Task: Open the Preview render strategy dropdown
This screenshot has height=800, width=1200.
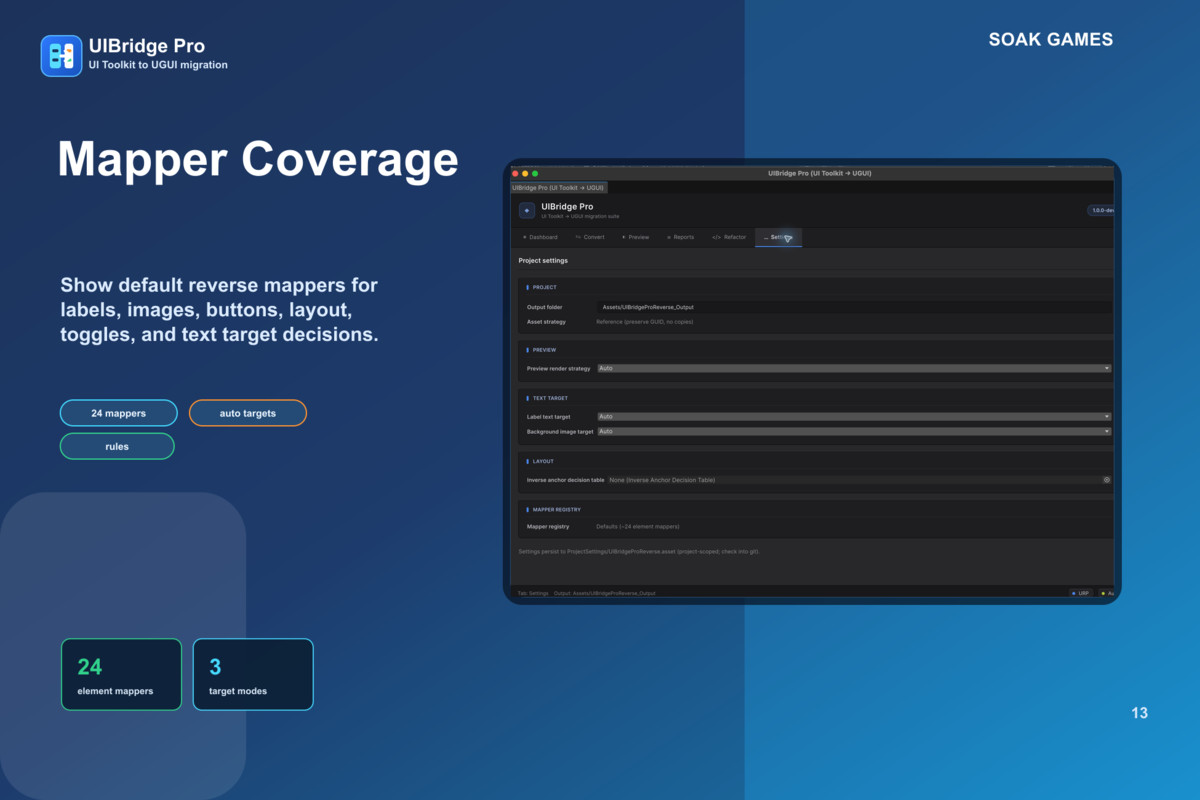Action: pos(854,368)
